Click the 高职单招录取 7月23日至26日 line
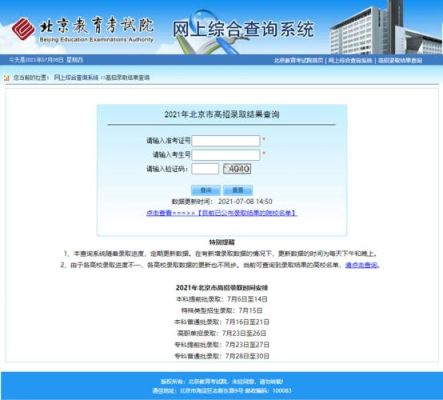The width and height of the screenshot is (443, 400). (222, 333)
